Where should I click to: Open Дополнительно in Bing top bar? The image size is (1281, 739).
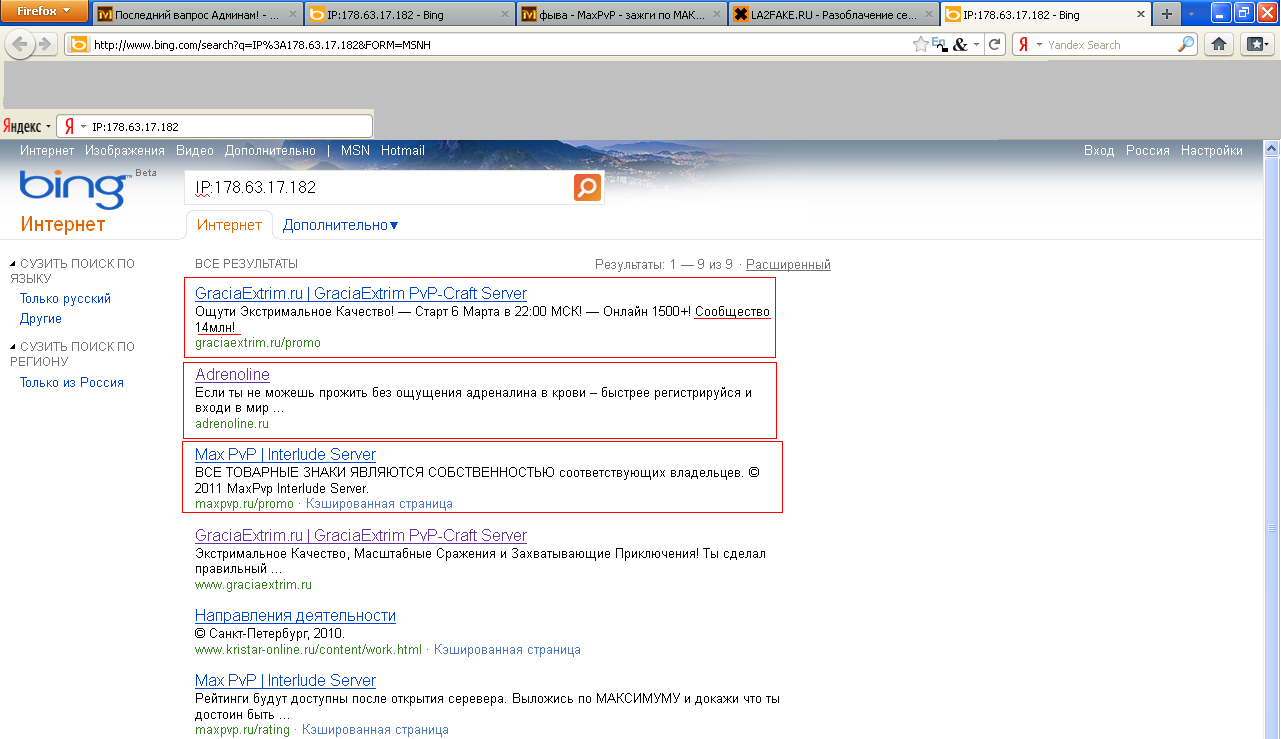(270, 151)
